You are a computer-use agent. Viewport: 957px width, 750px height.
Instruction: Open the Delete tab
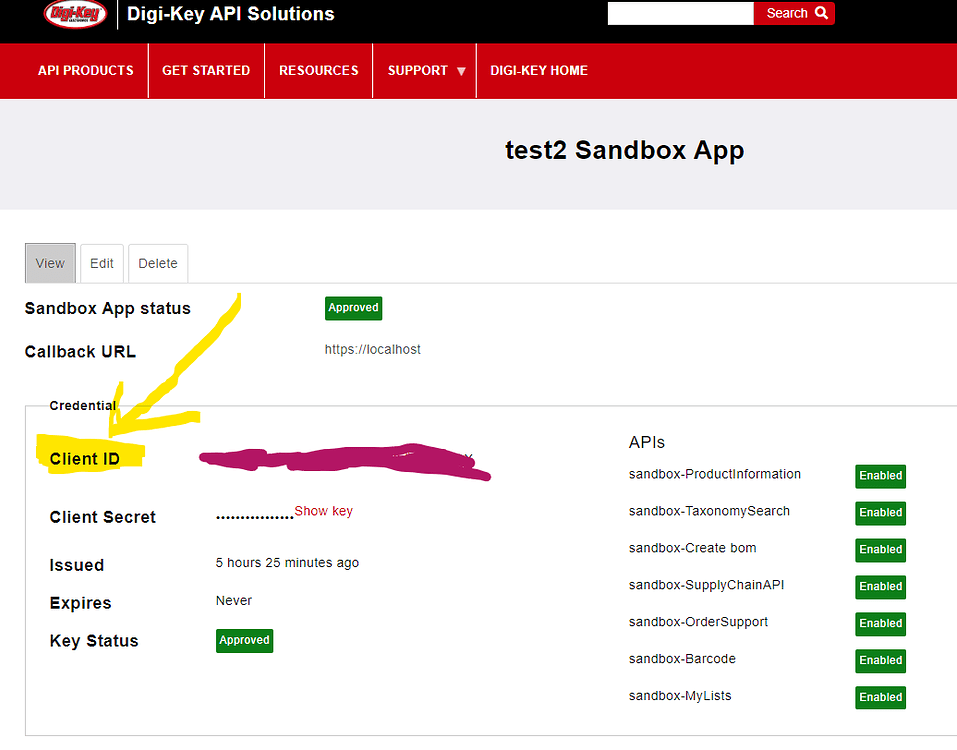(157, 263)
